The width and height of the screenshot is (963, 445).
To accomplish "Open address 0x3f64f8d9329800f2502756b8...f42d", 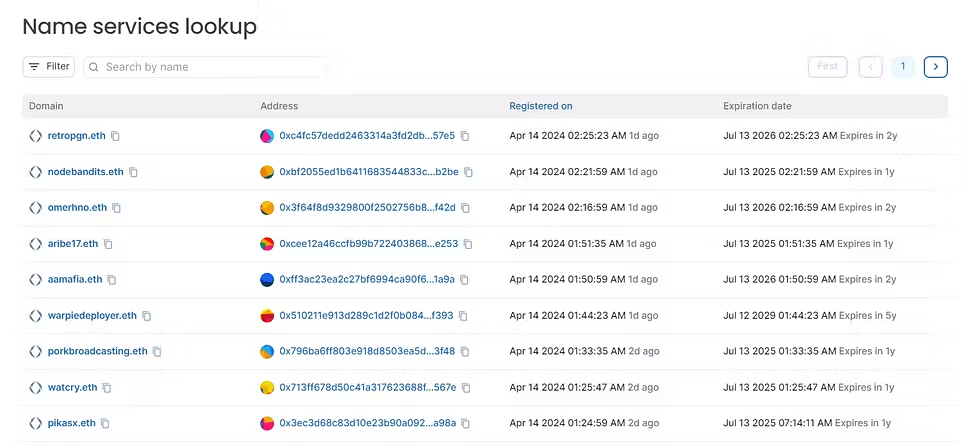I will (367, 208).
